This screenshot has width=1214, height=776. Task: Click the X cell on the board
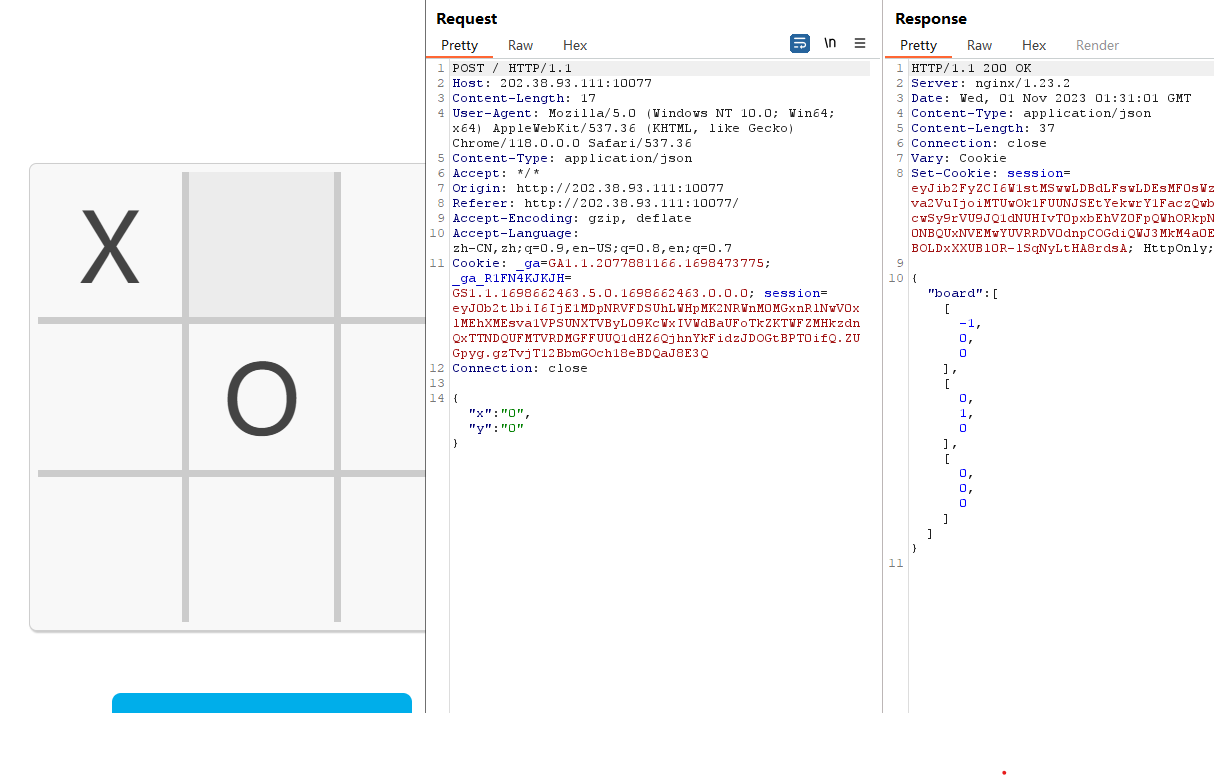tap(110, 245)
